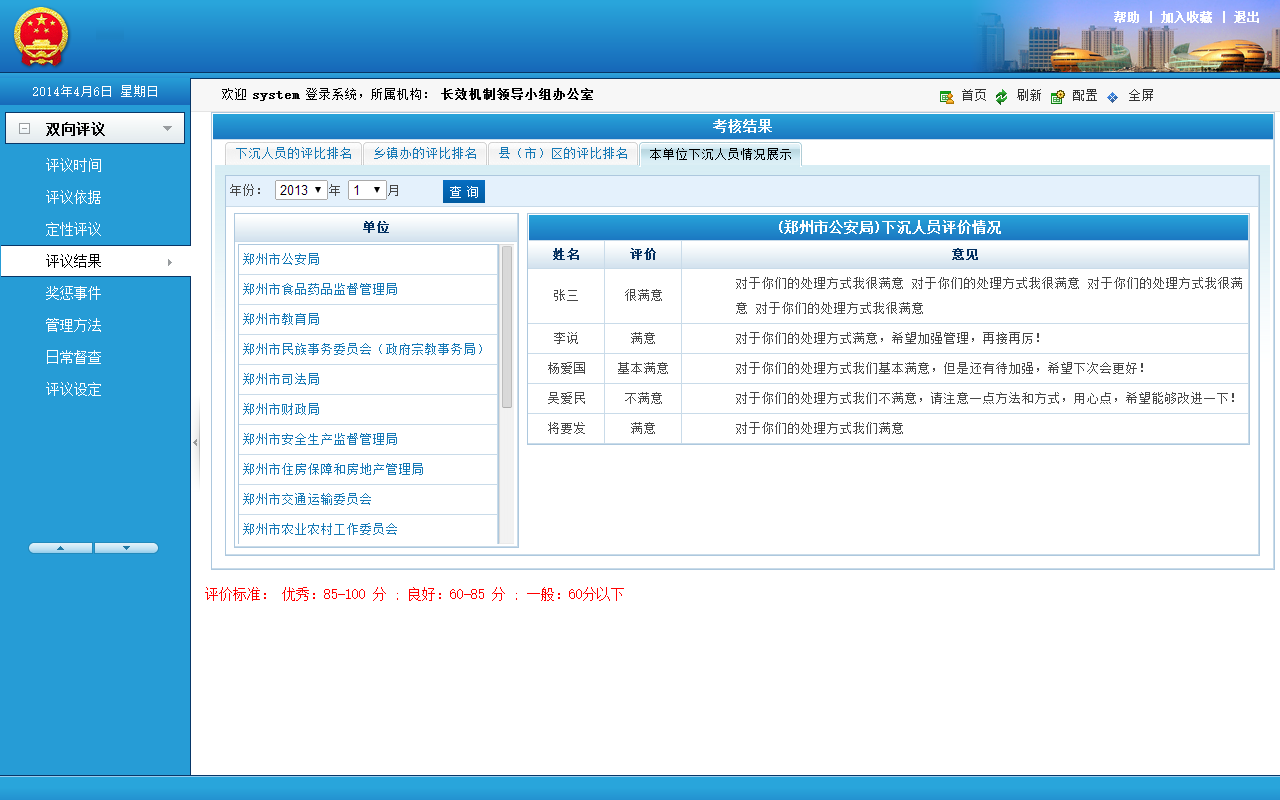Screen dimensions: 1280x800
Task: Click the 不满意 rating cell
Action: (643, 398)
